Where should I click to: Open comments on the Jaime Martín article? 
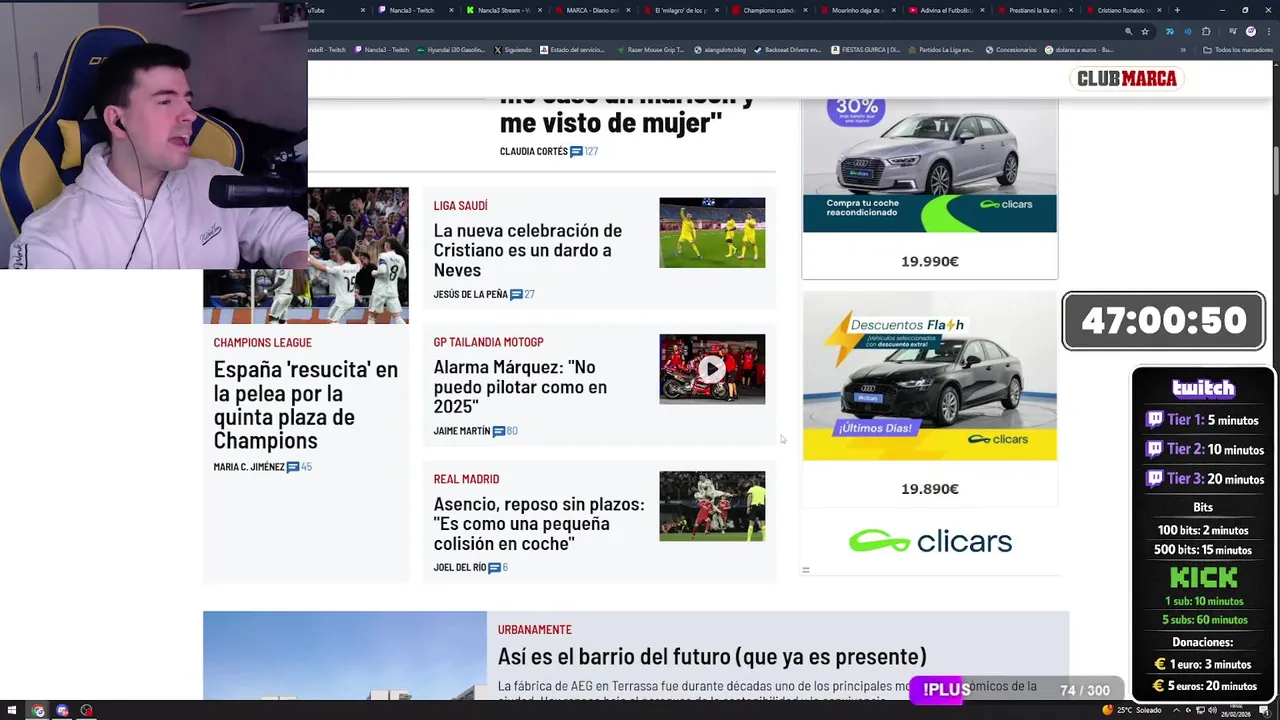[x=505, y=431]
